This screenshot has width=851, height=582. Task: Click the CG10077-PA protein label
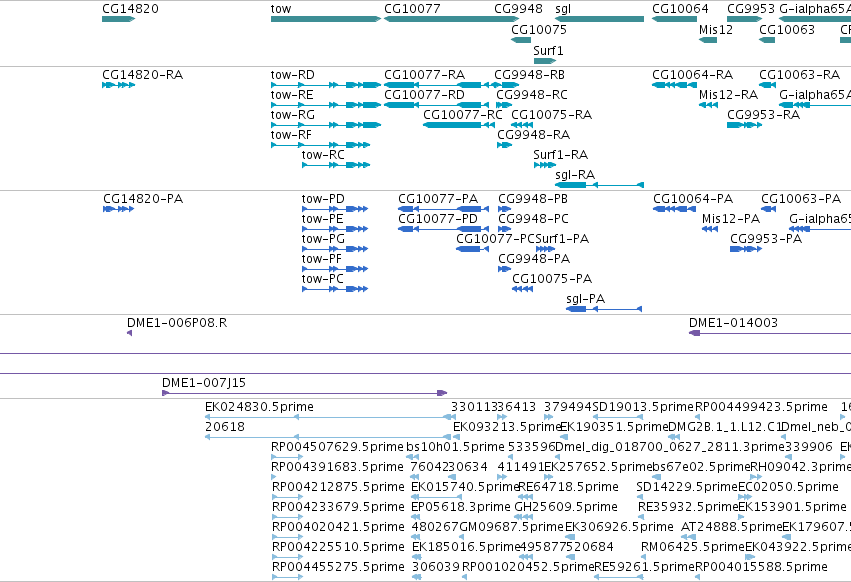pyautogui.click(x=438, y=199)
